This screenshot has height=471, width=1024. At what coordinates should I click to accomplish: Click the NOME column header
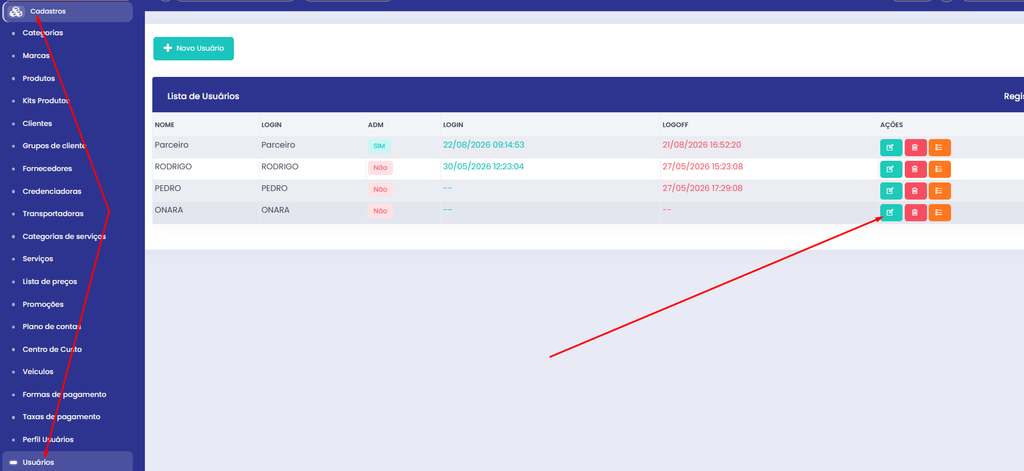[x=165, y=125]
